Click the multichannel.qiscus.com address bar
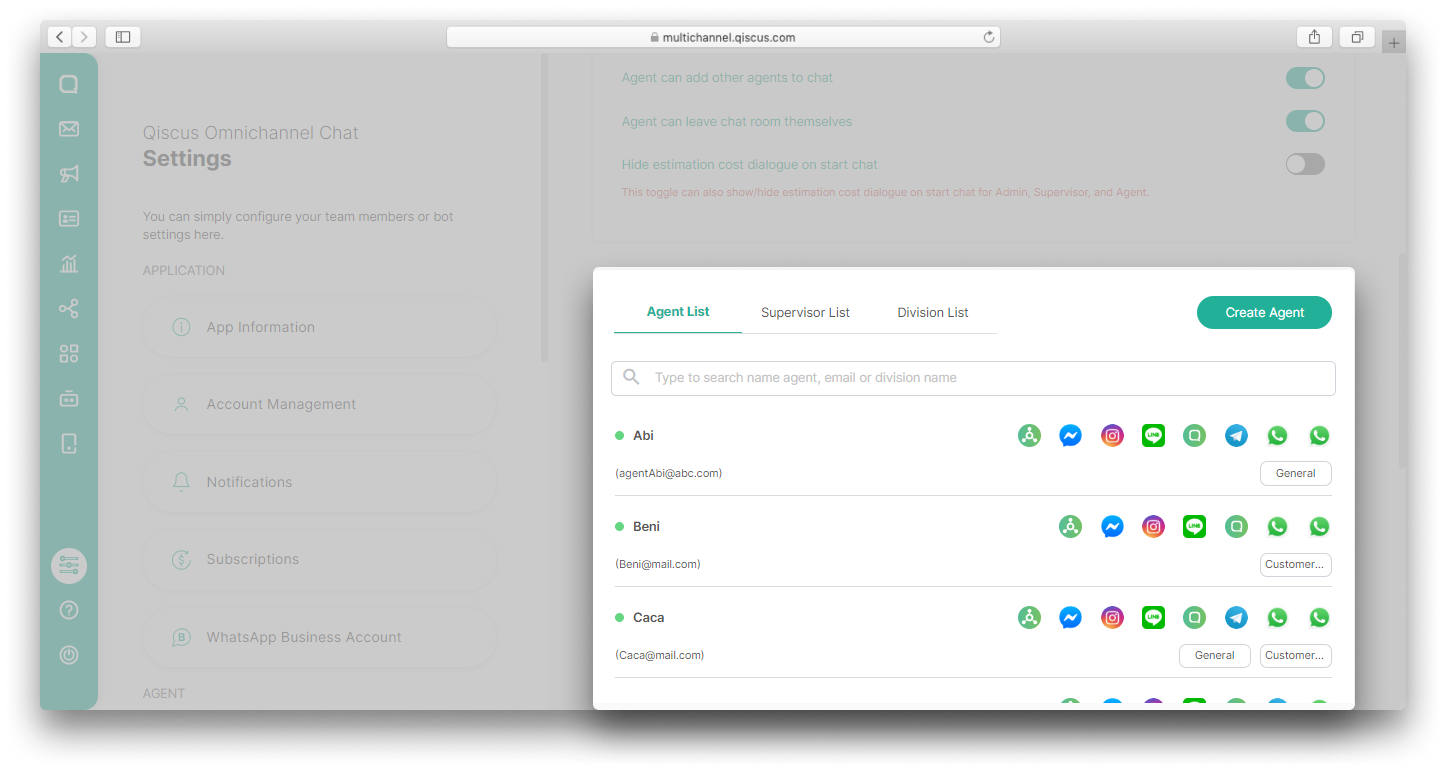This screenshot has width=1446, height=770. (x=723, y=37)
